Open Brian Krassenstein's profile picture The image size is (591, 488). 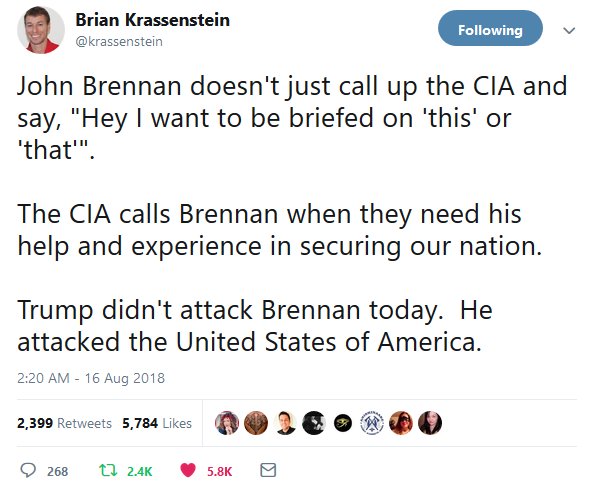41,30
